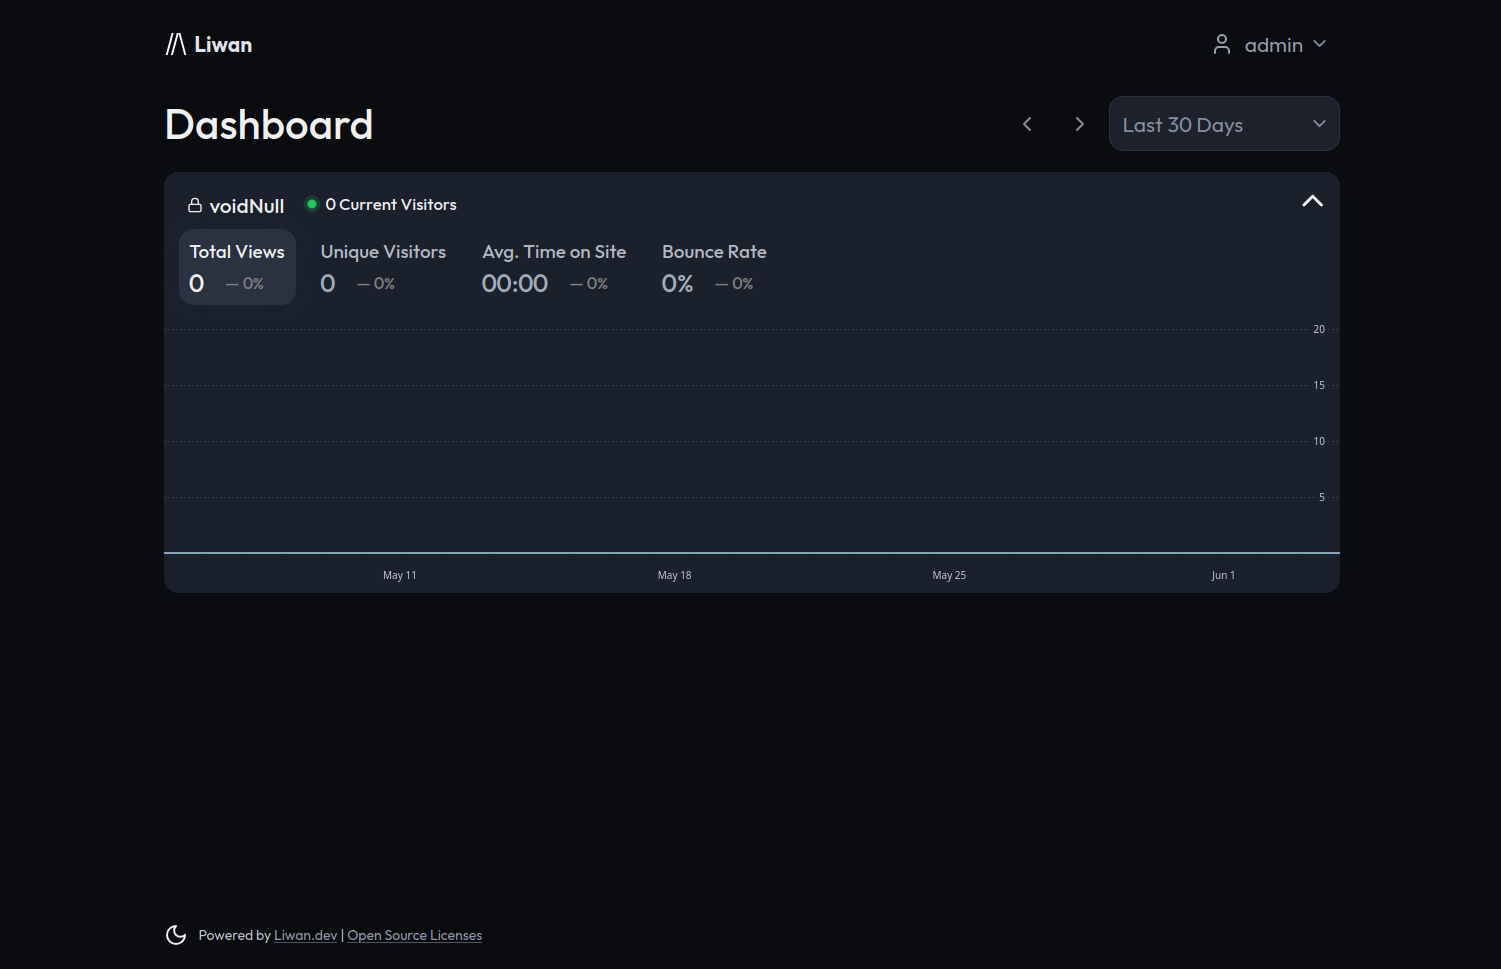Click the chart baseline near May 18

tap(674, 552)
